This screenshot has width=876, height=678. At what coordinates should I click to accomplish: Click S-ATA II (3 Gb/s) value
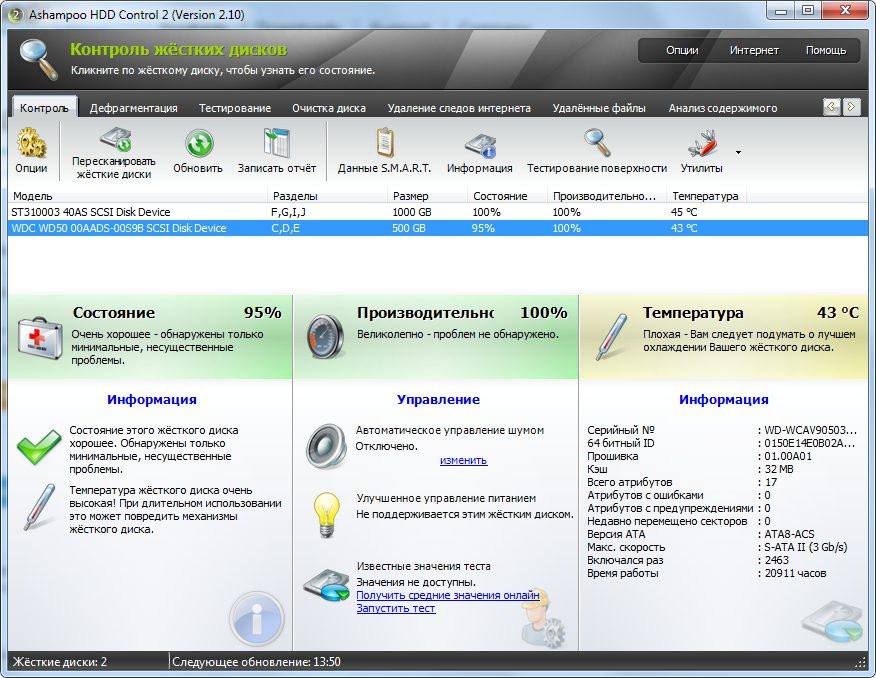[806, 547]
